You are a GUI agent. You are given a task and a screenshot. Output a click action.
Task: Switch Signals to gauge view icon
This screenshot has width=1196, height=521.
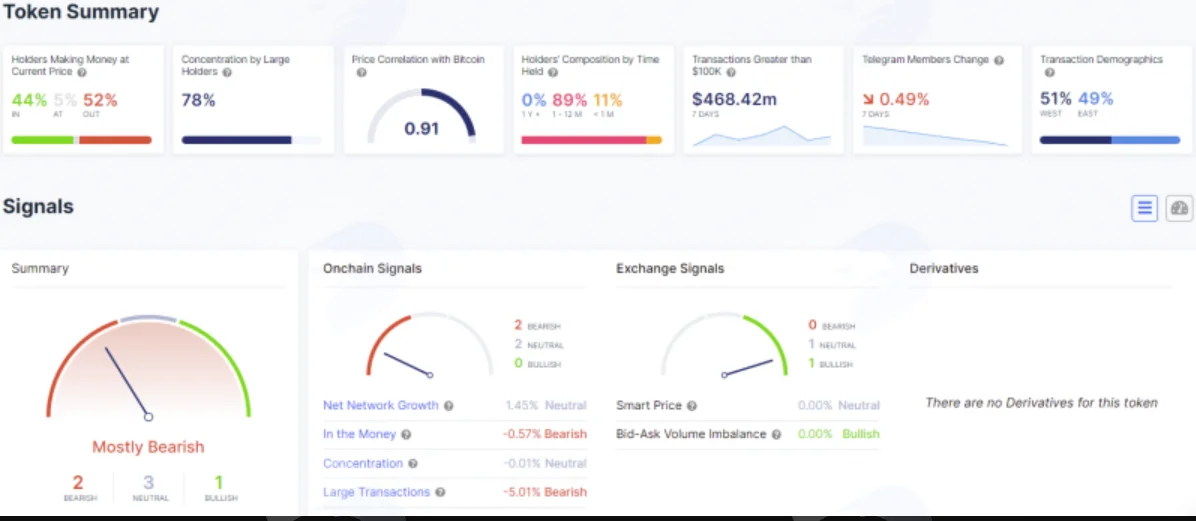click(x=1179, y=208)
